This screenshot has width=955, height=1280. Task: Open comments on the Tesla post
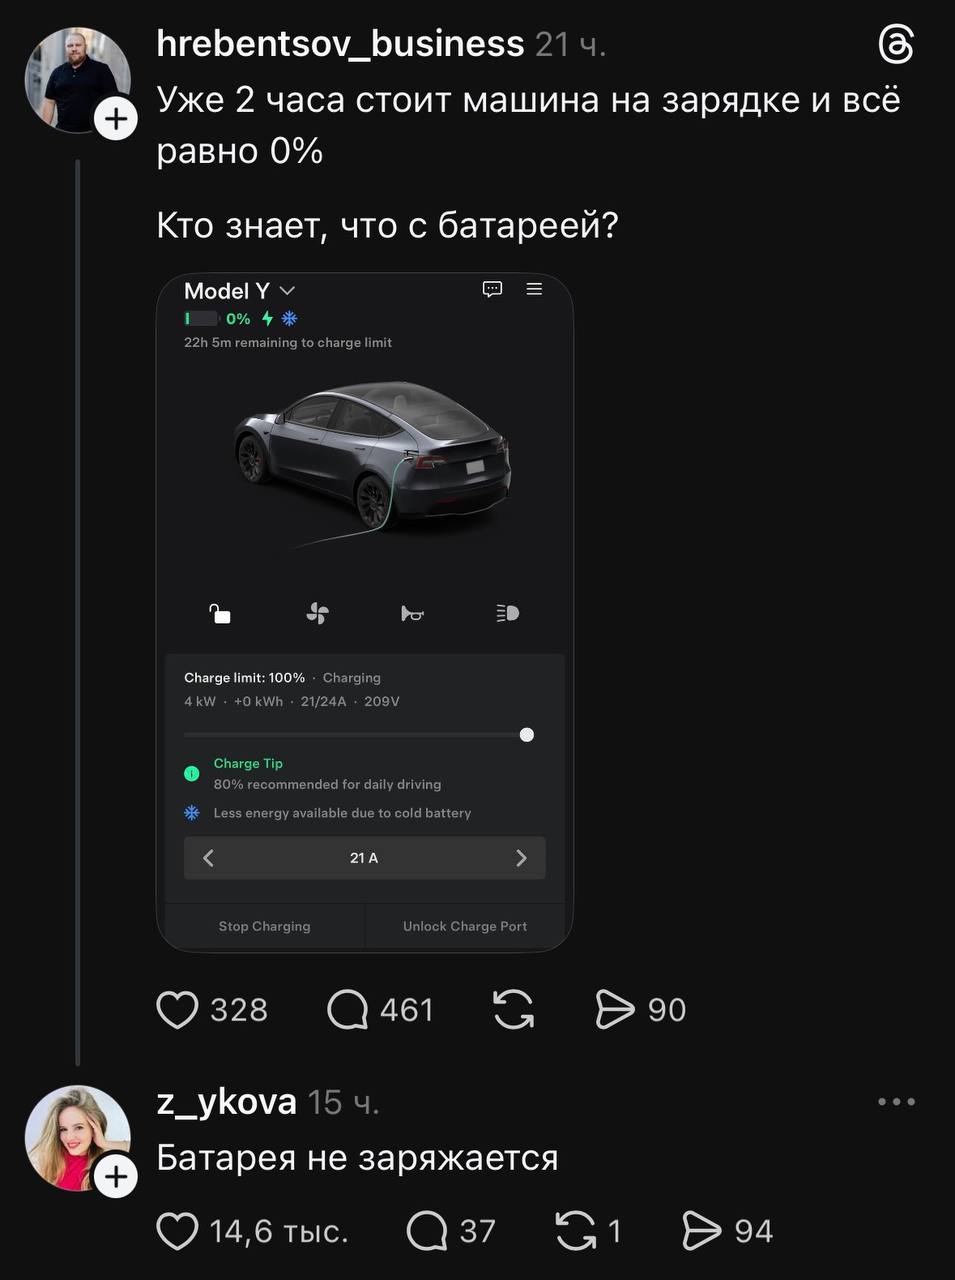pyautogui.click(x=348, y=1010)
